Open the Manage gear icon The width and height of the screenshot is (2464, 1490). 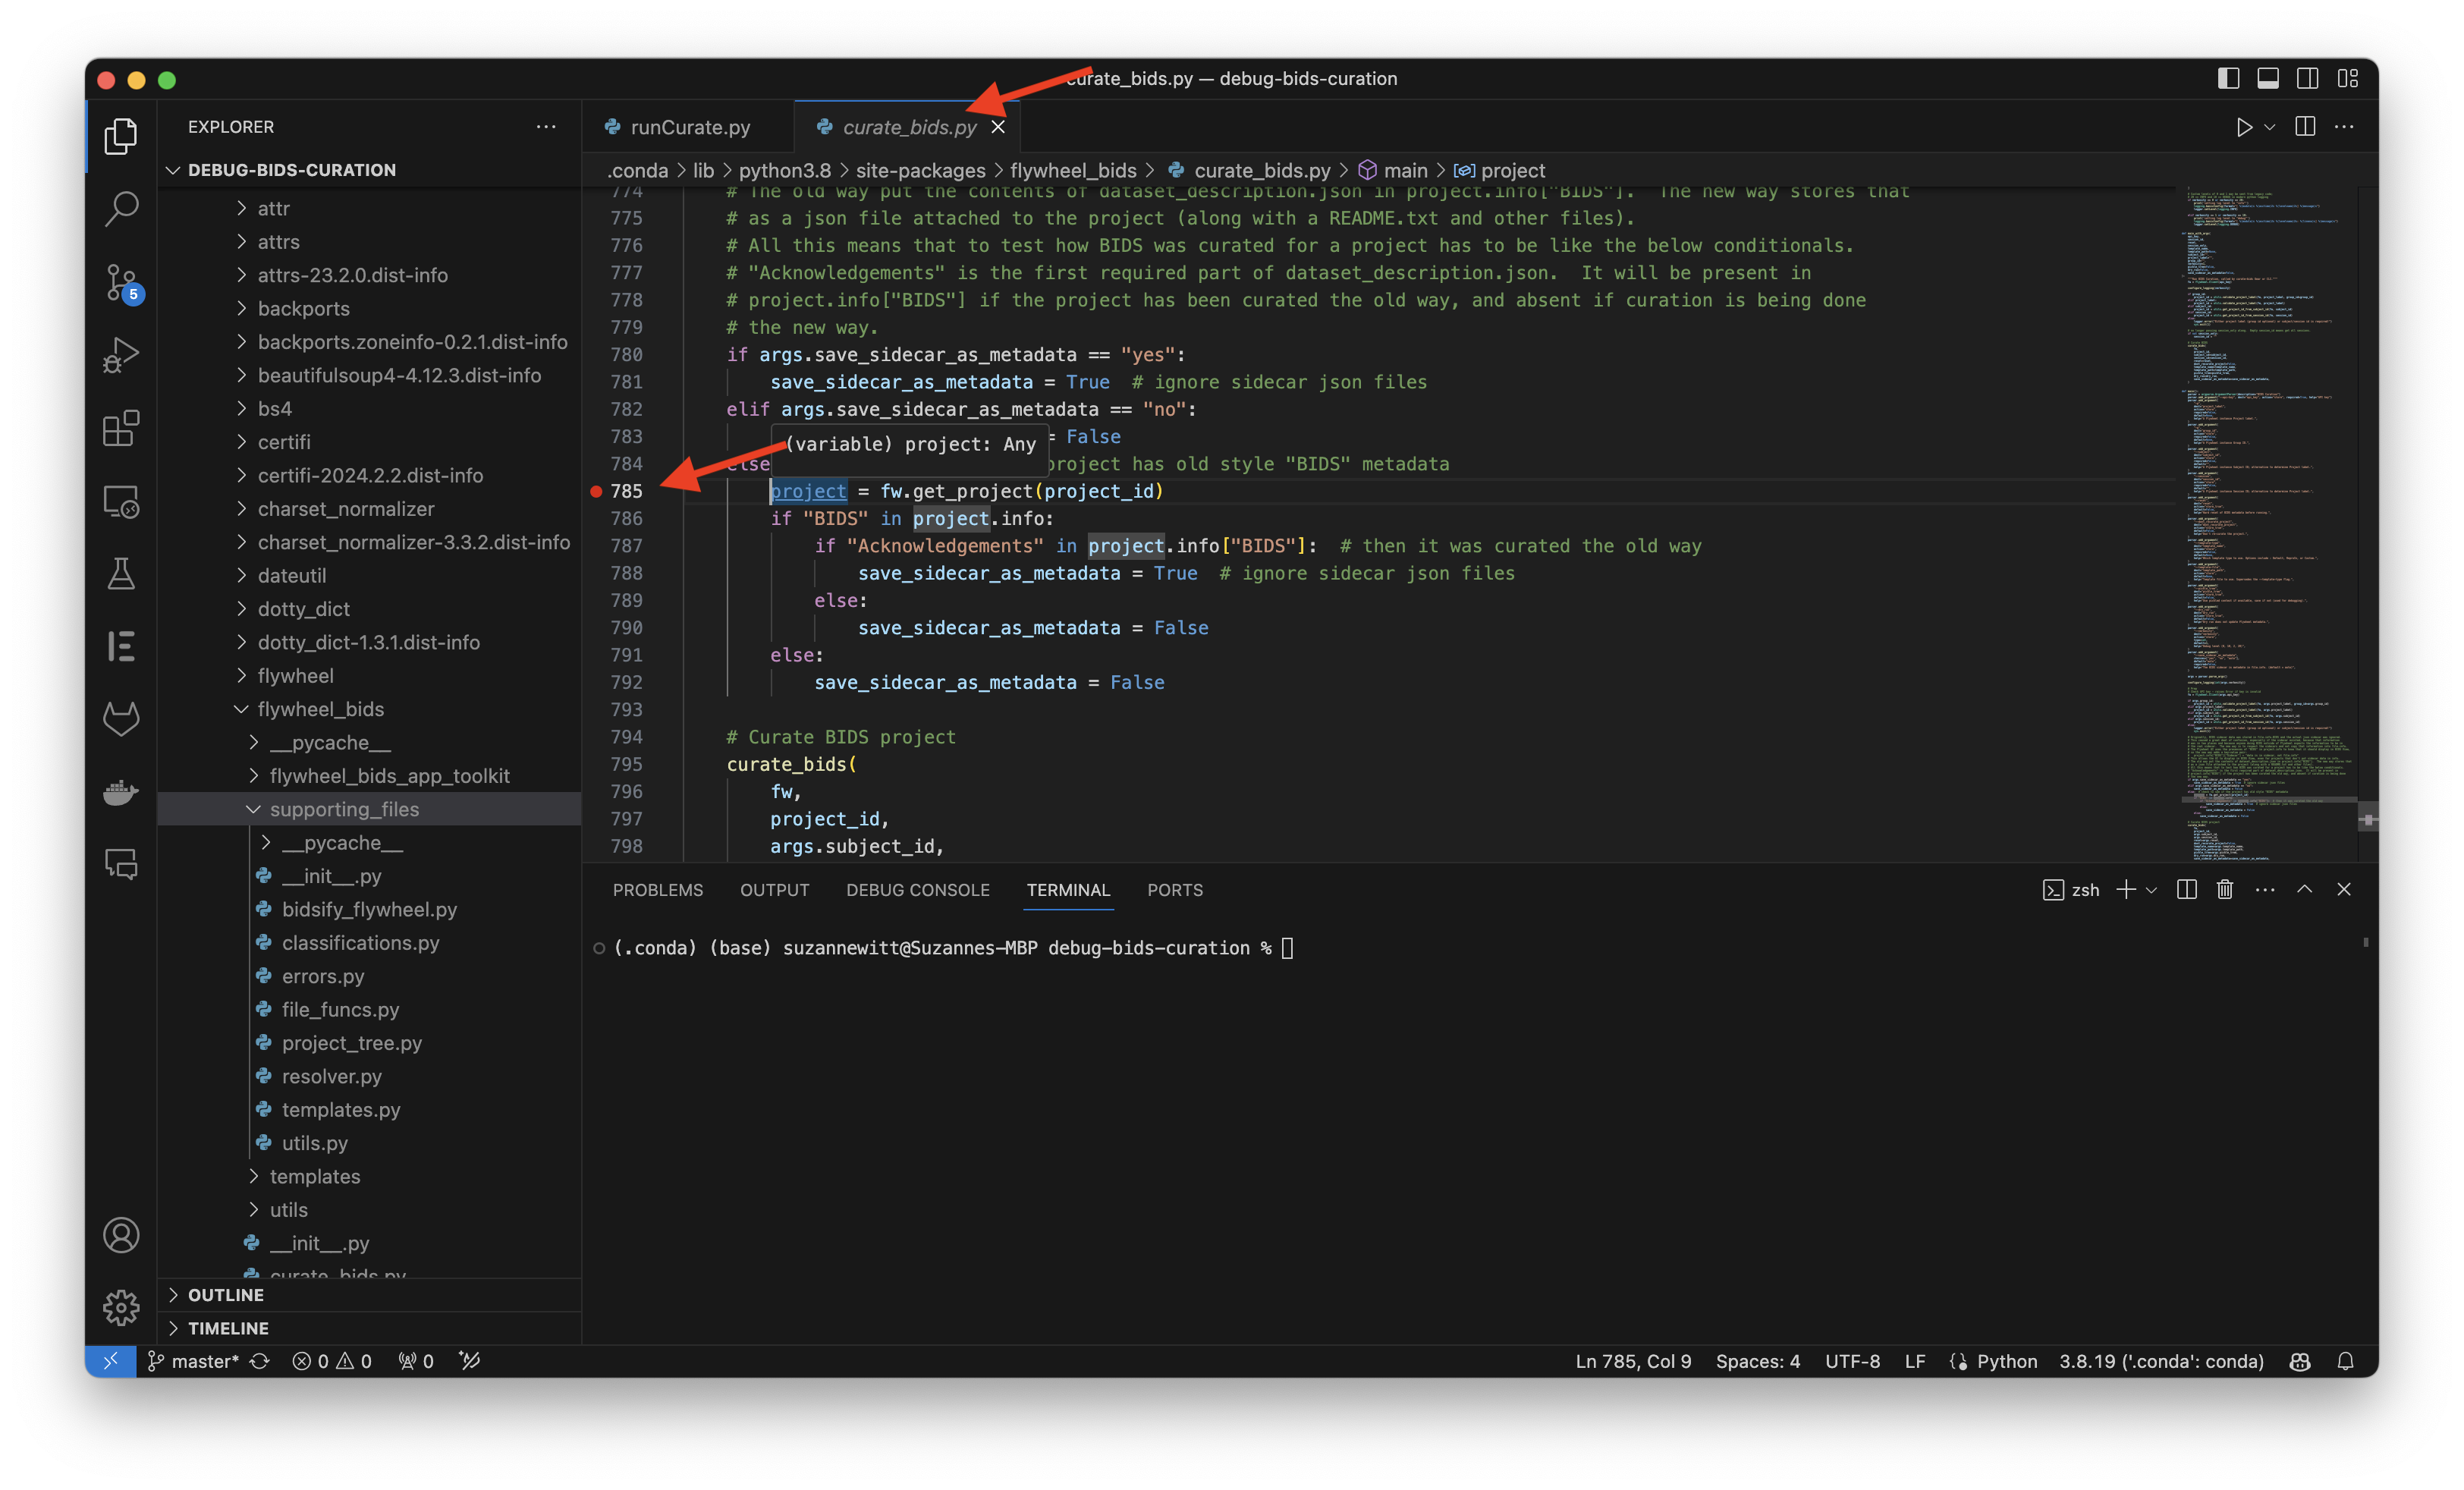click(x=121, y=1307)
